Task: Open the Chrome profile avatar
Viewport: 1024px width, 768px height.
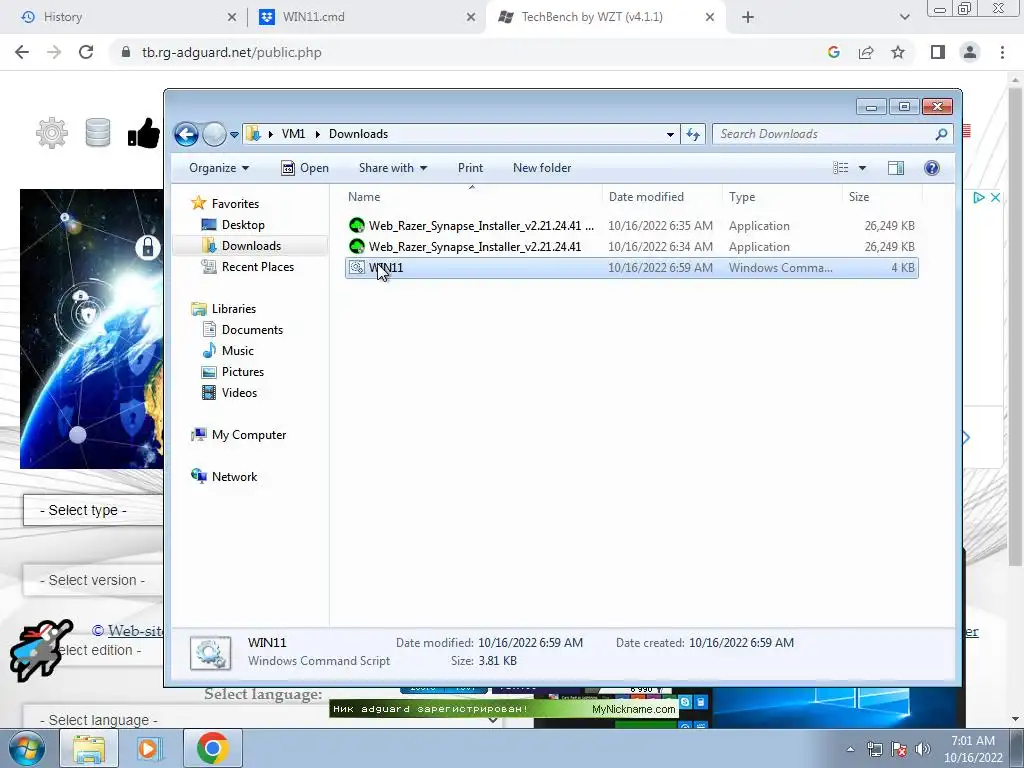Action: tap(970, 52)
